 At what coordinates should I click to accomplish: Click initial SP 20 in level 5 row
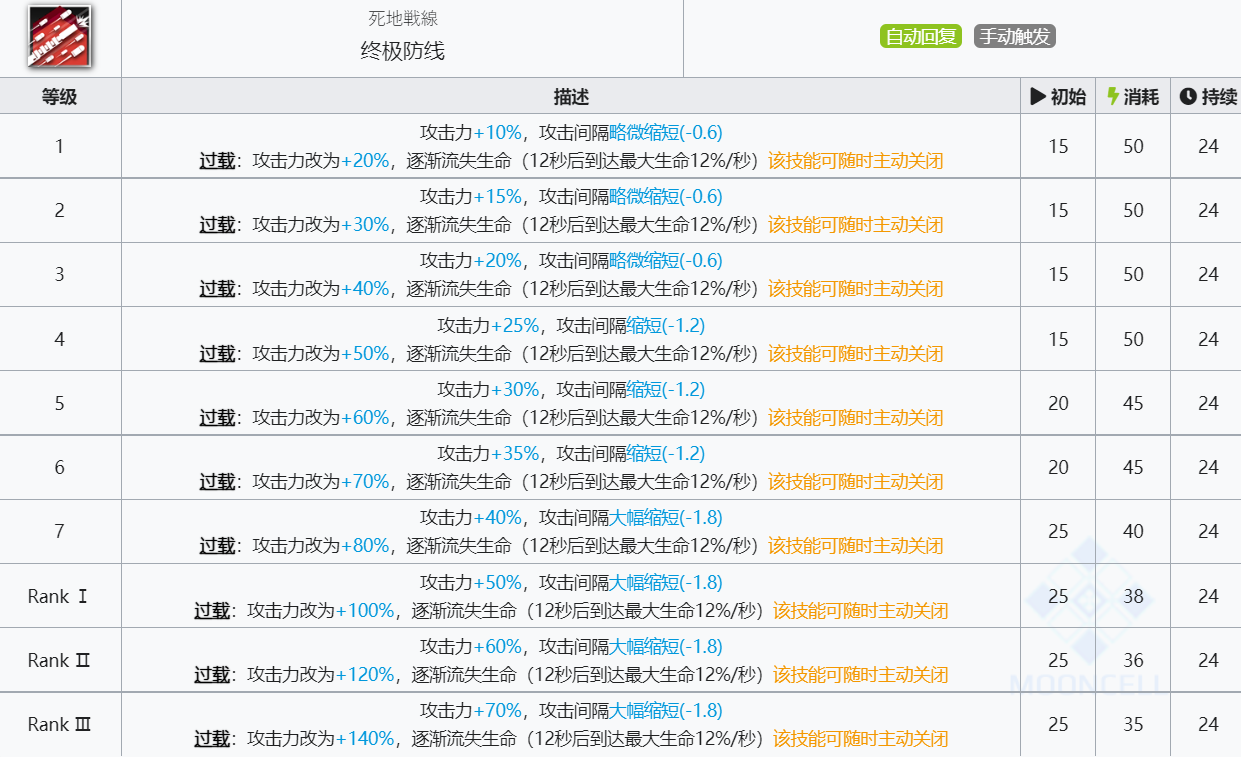pos(1058,403)
